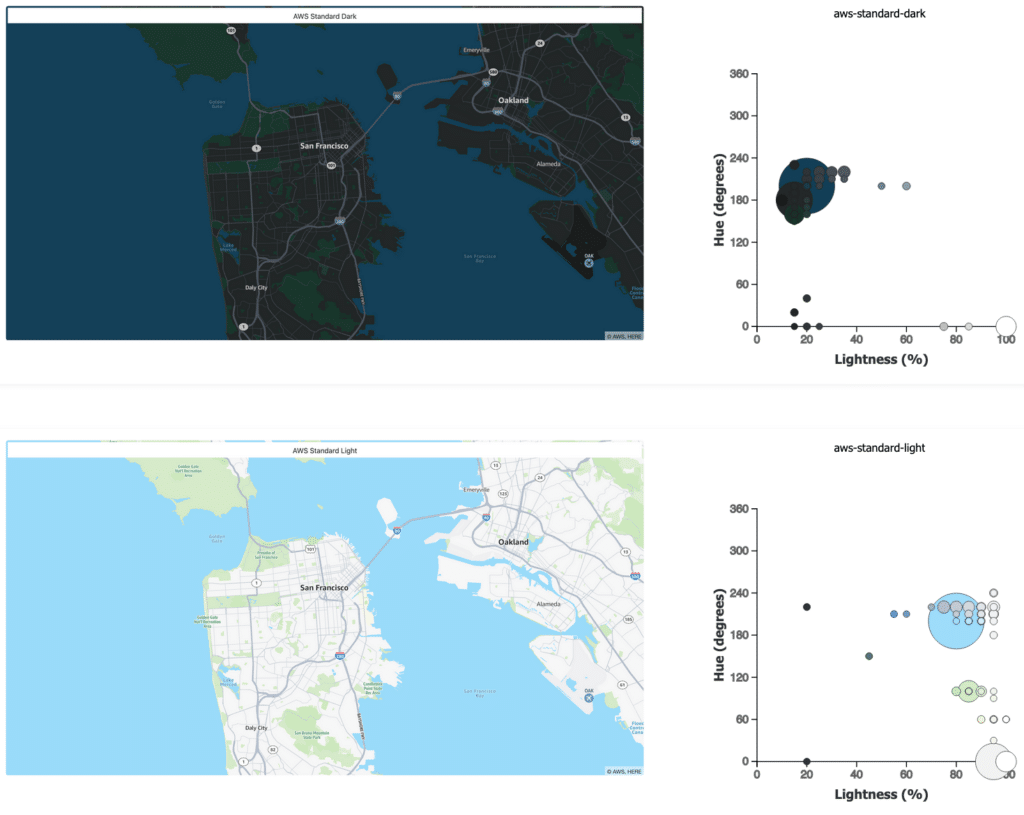1024x815 pixels.
Task: Click the I-80 Bay Bridge shield on light map
Action: coord(396,532)
